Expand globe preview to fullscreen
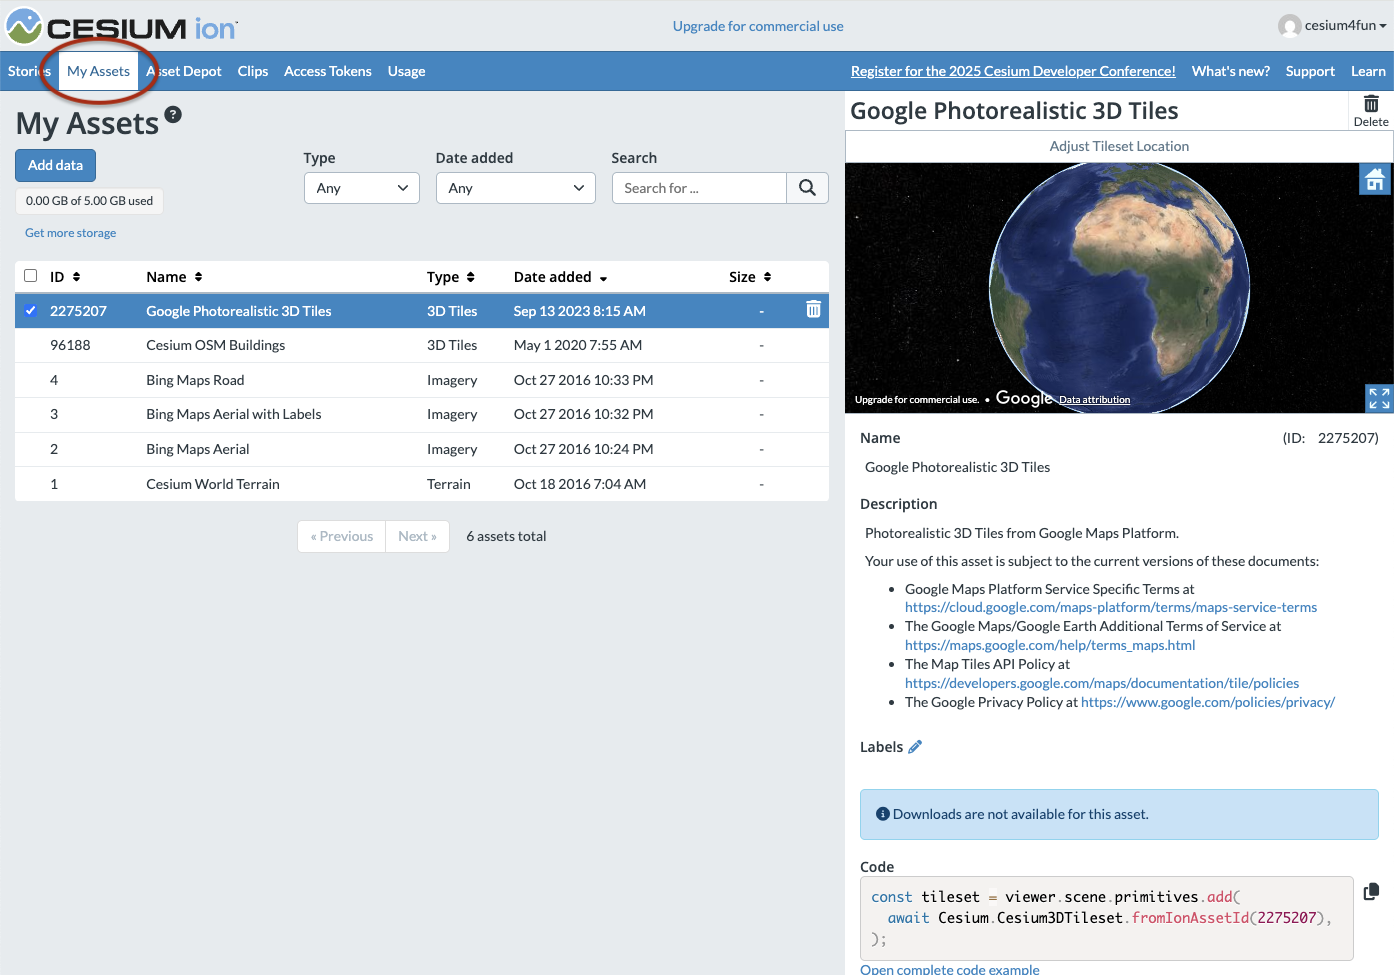Viewport: 1394px width, 975px height. coord(1378,398)
